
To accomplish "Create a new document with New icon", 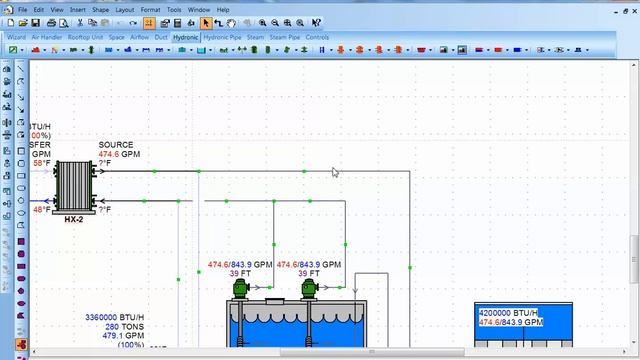I will tap(11, 23).
